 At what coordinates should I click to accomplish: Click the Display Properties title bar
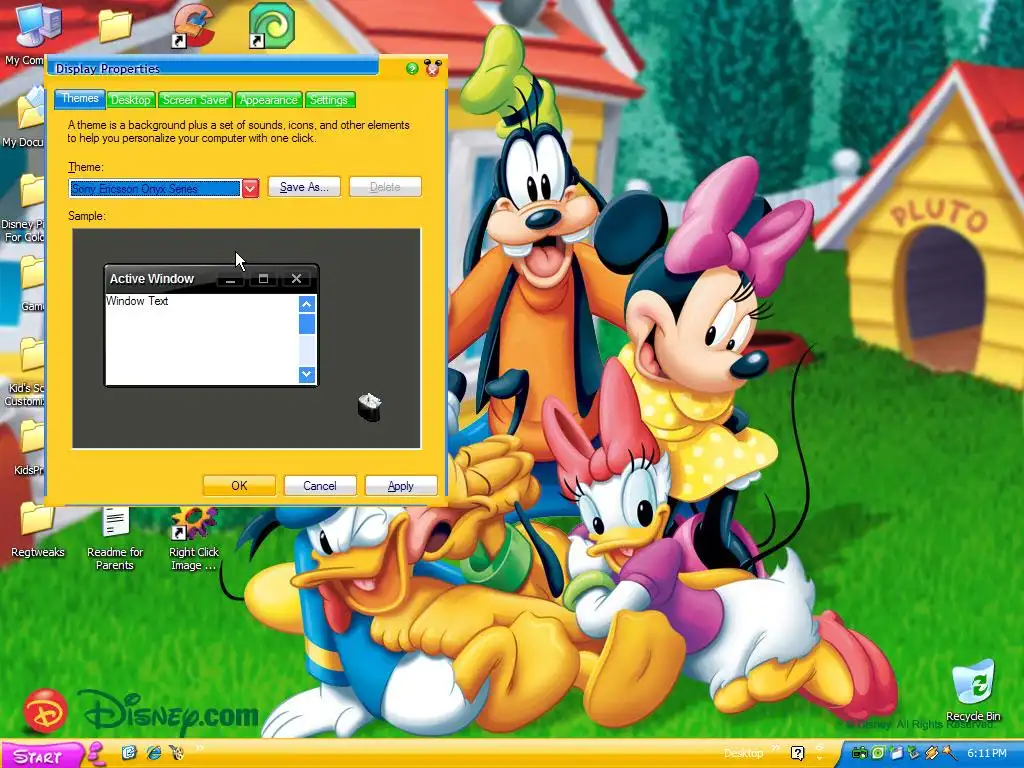pos(213,68)
